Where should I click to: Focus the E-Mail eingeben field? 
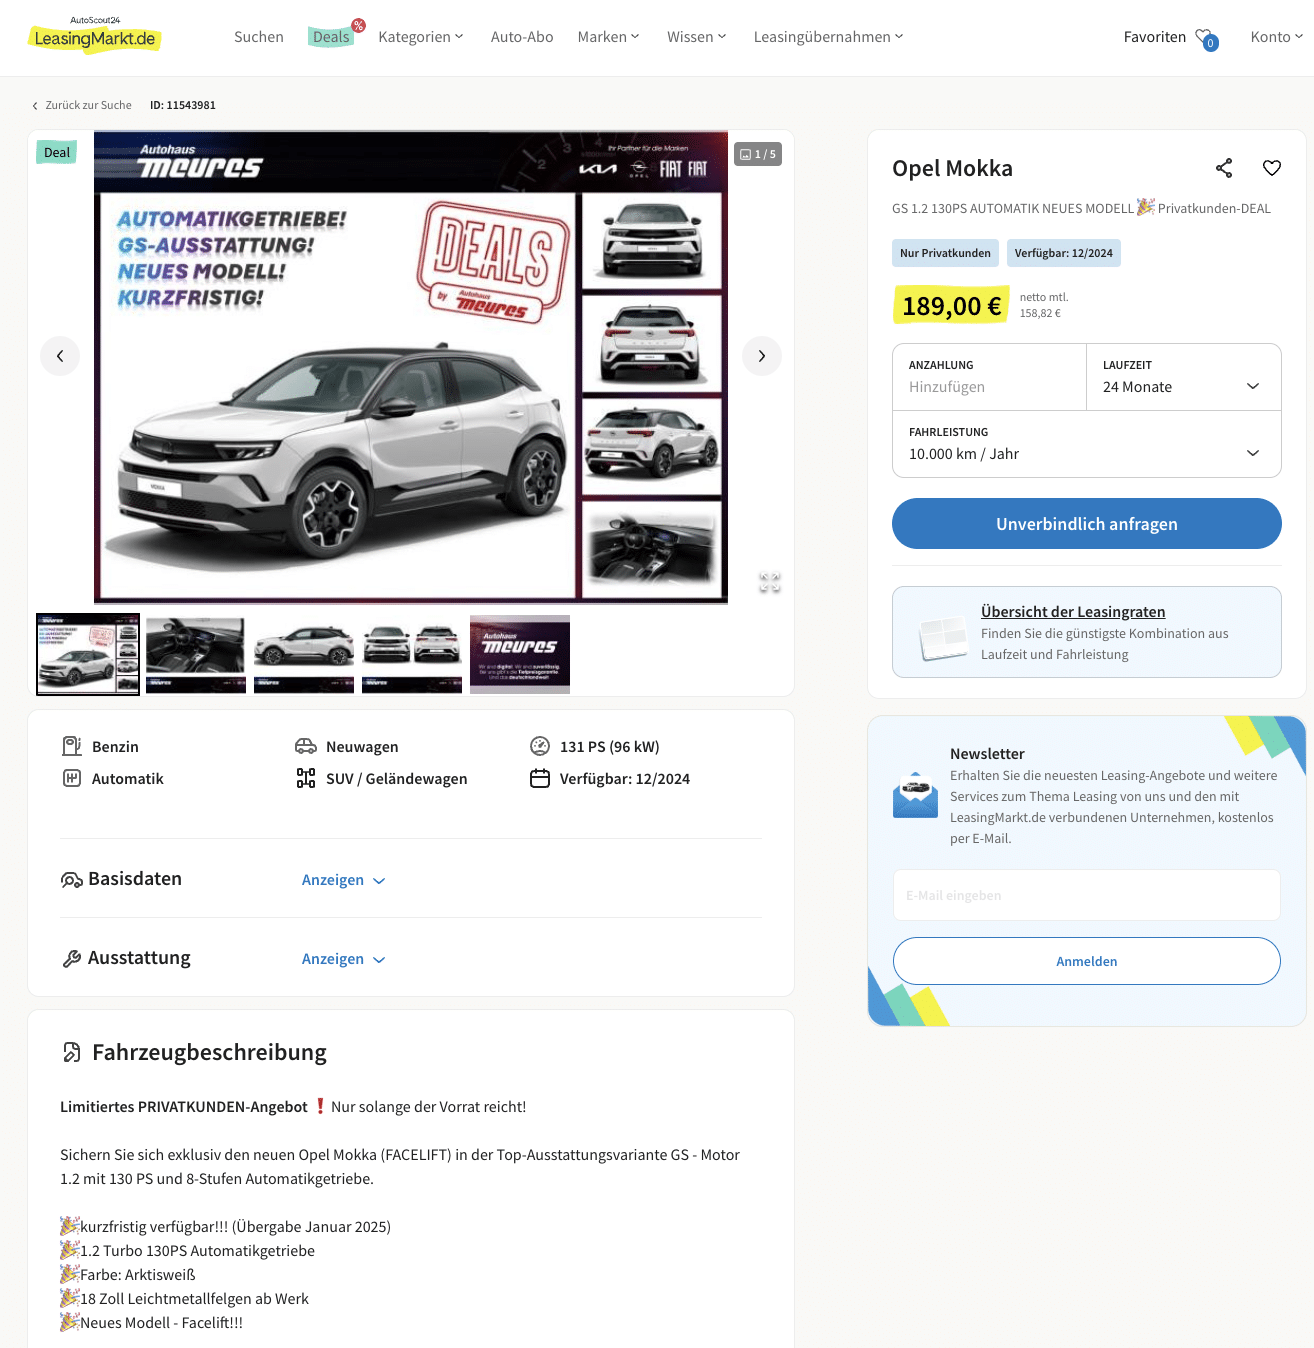click(x=1087, y=895)
